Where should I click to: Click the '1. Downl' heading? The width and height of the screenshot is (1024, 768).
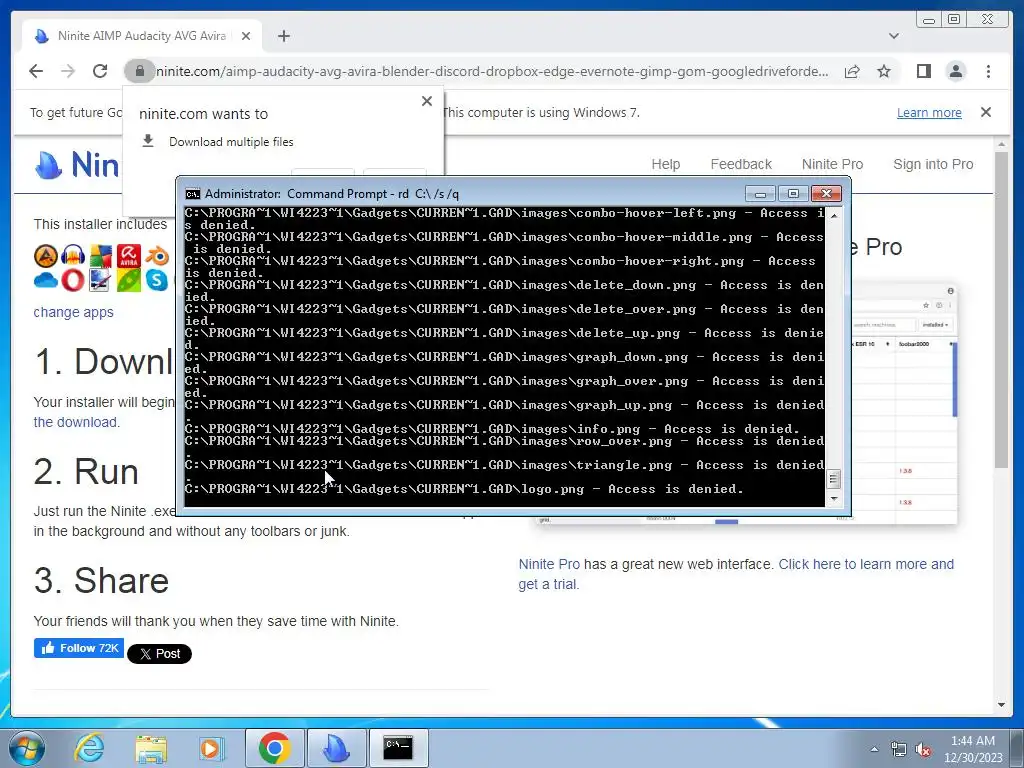coord(103,361)
